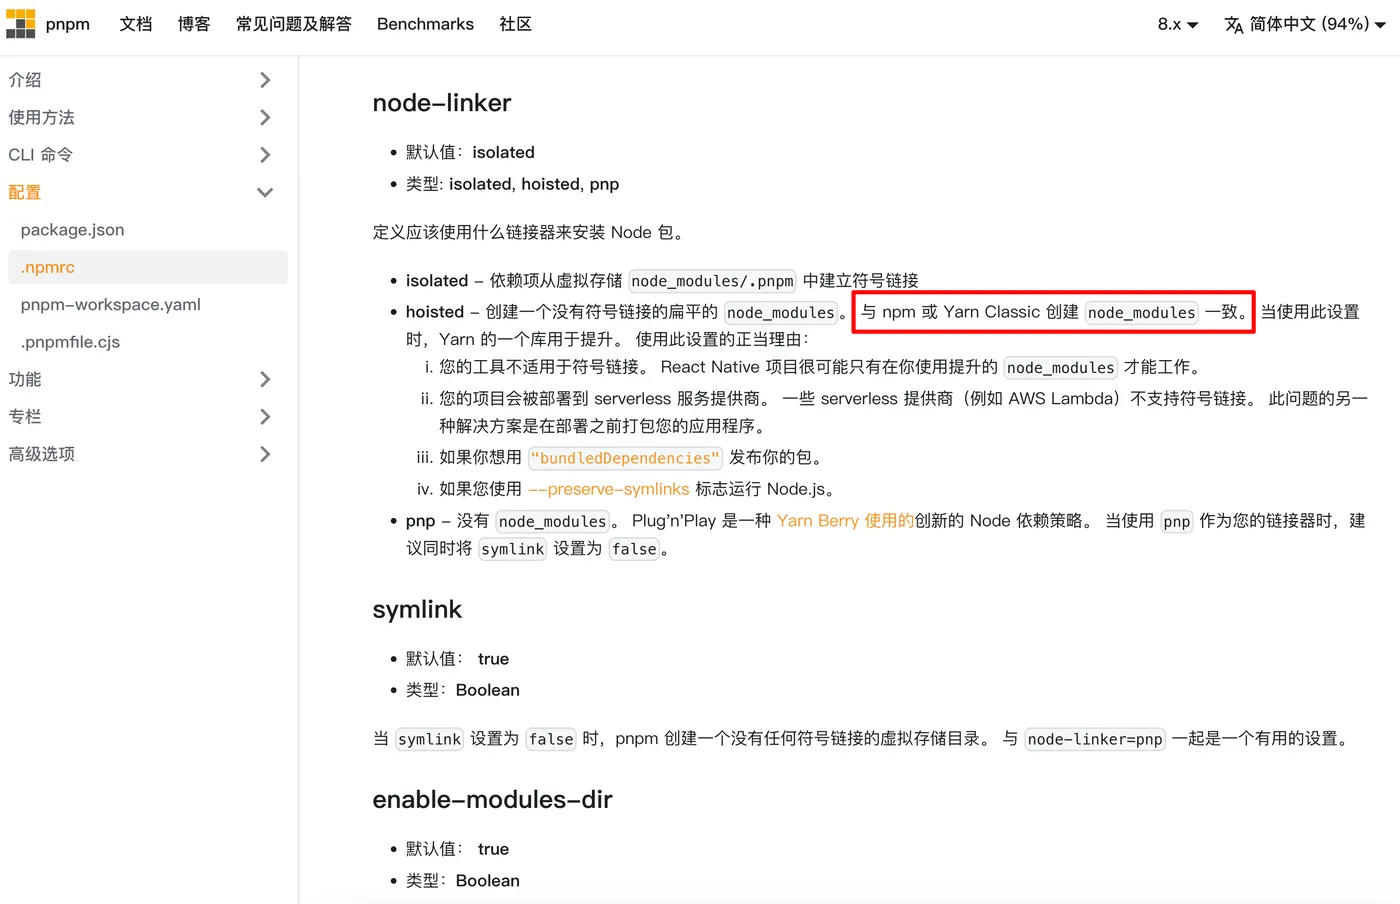Click the node_modules/.pnpm code snippet

pos(712,281)
